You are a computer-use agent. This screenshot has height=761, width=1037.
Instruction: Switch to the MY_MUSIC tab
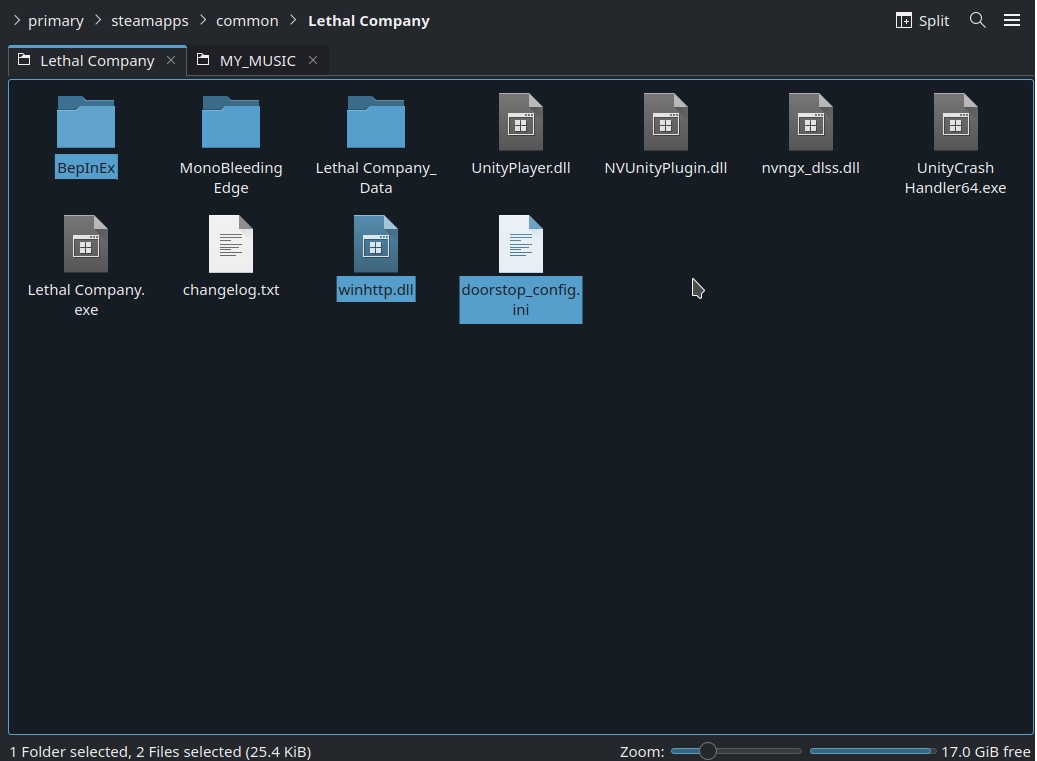(257, 61)
